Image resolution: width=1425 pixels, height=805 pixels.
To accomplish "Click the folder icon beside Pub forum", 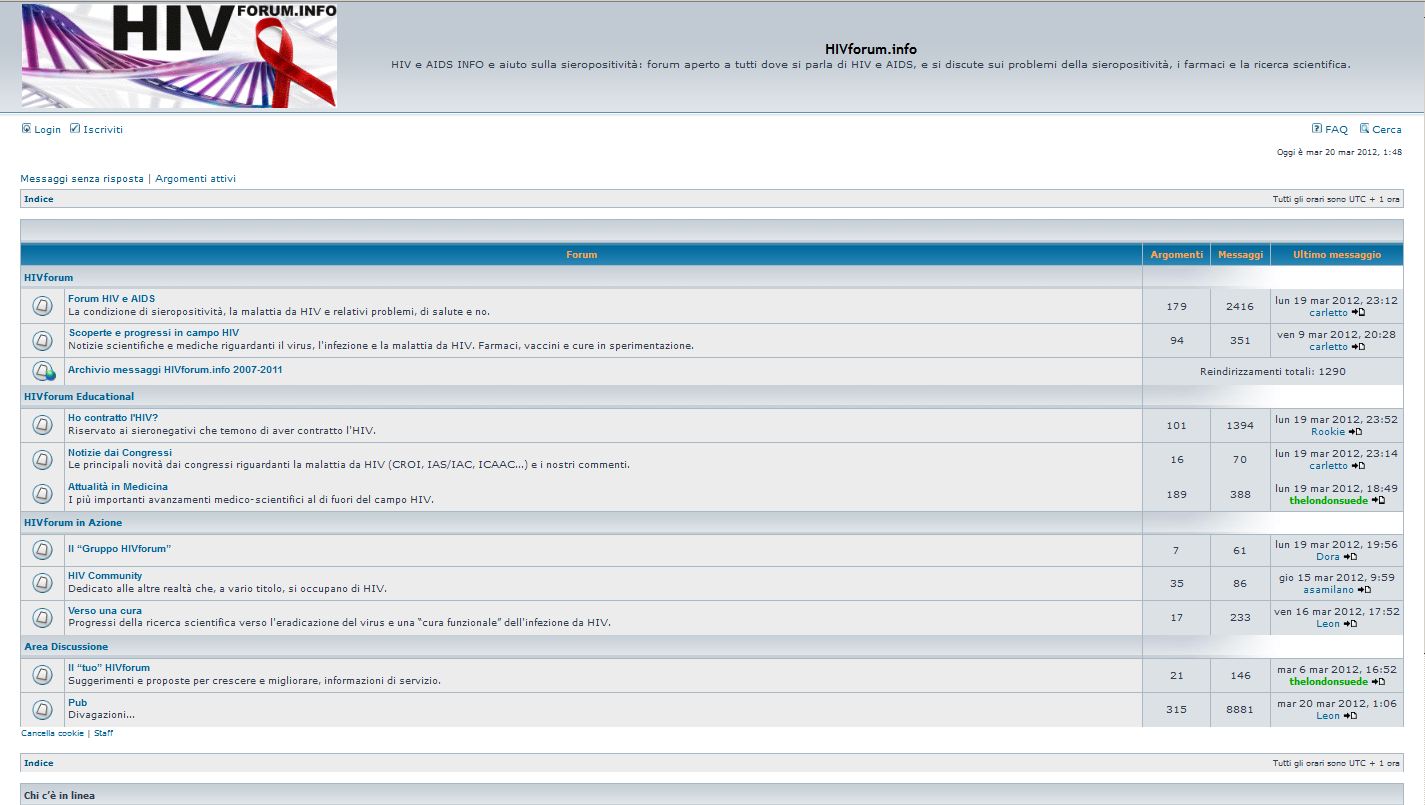I will point(42,709).
